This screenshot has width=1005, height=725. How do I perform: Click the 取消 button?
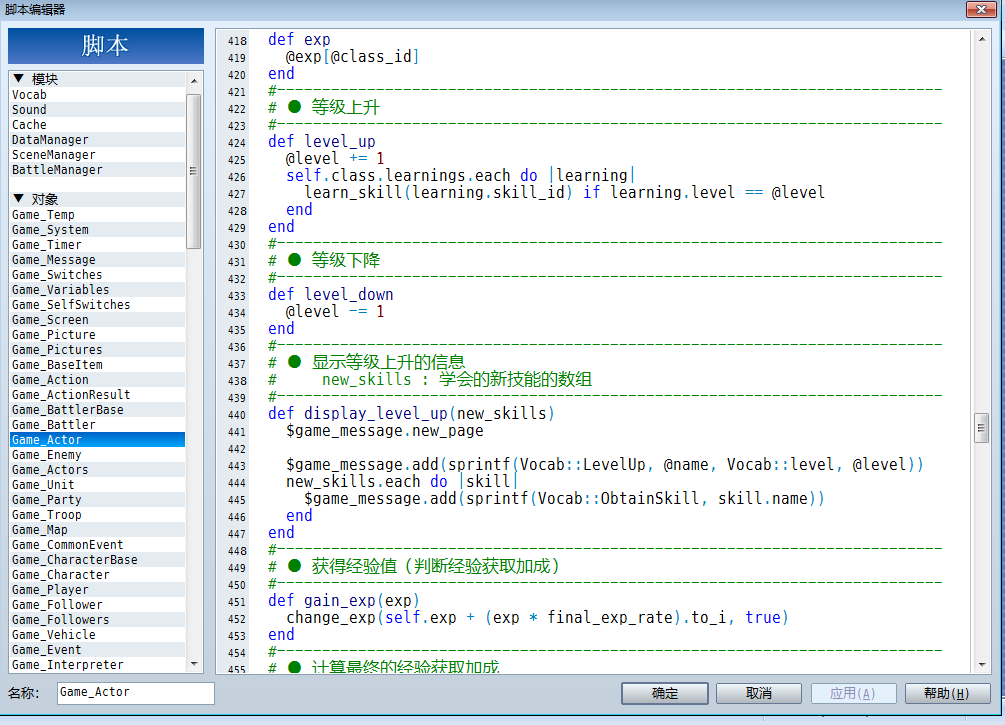759,693
